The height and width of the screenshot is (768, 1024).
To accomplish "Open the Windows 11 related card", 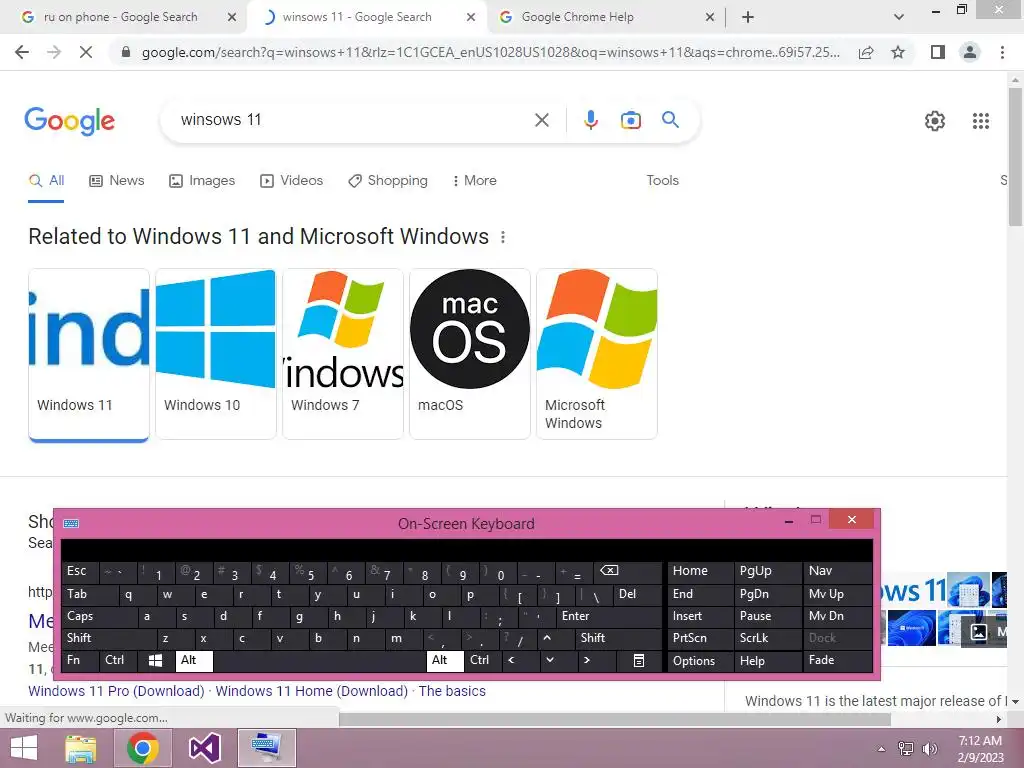I will point(89,355).
